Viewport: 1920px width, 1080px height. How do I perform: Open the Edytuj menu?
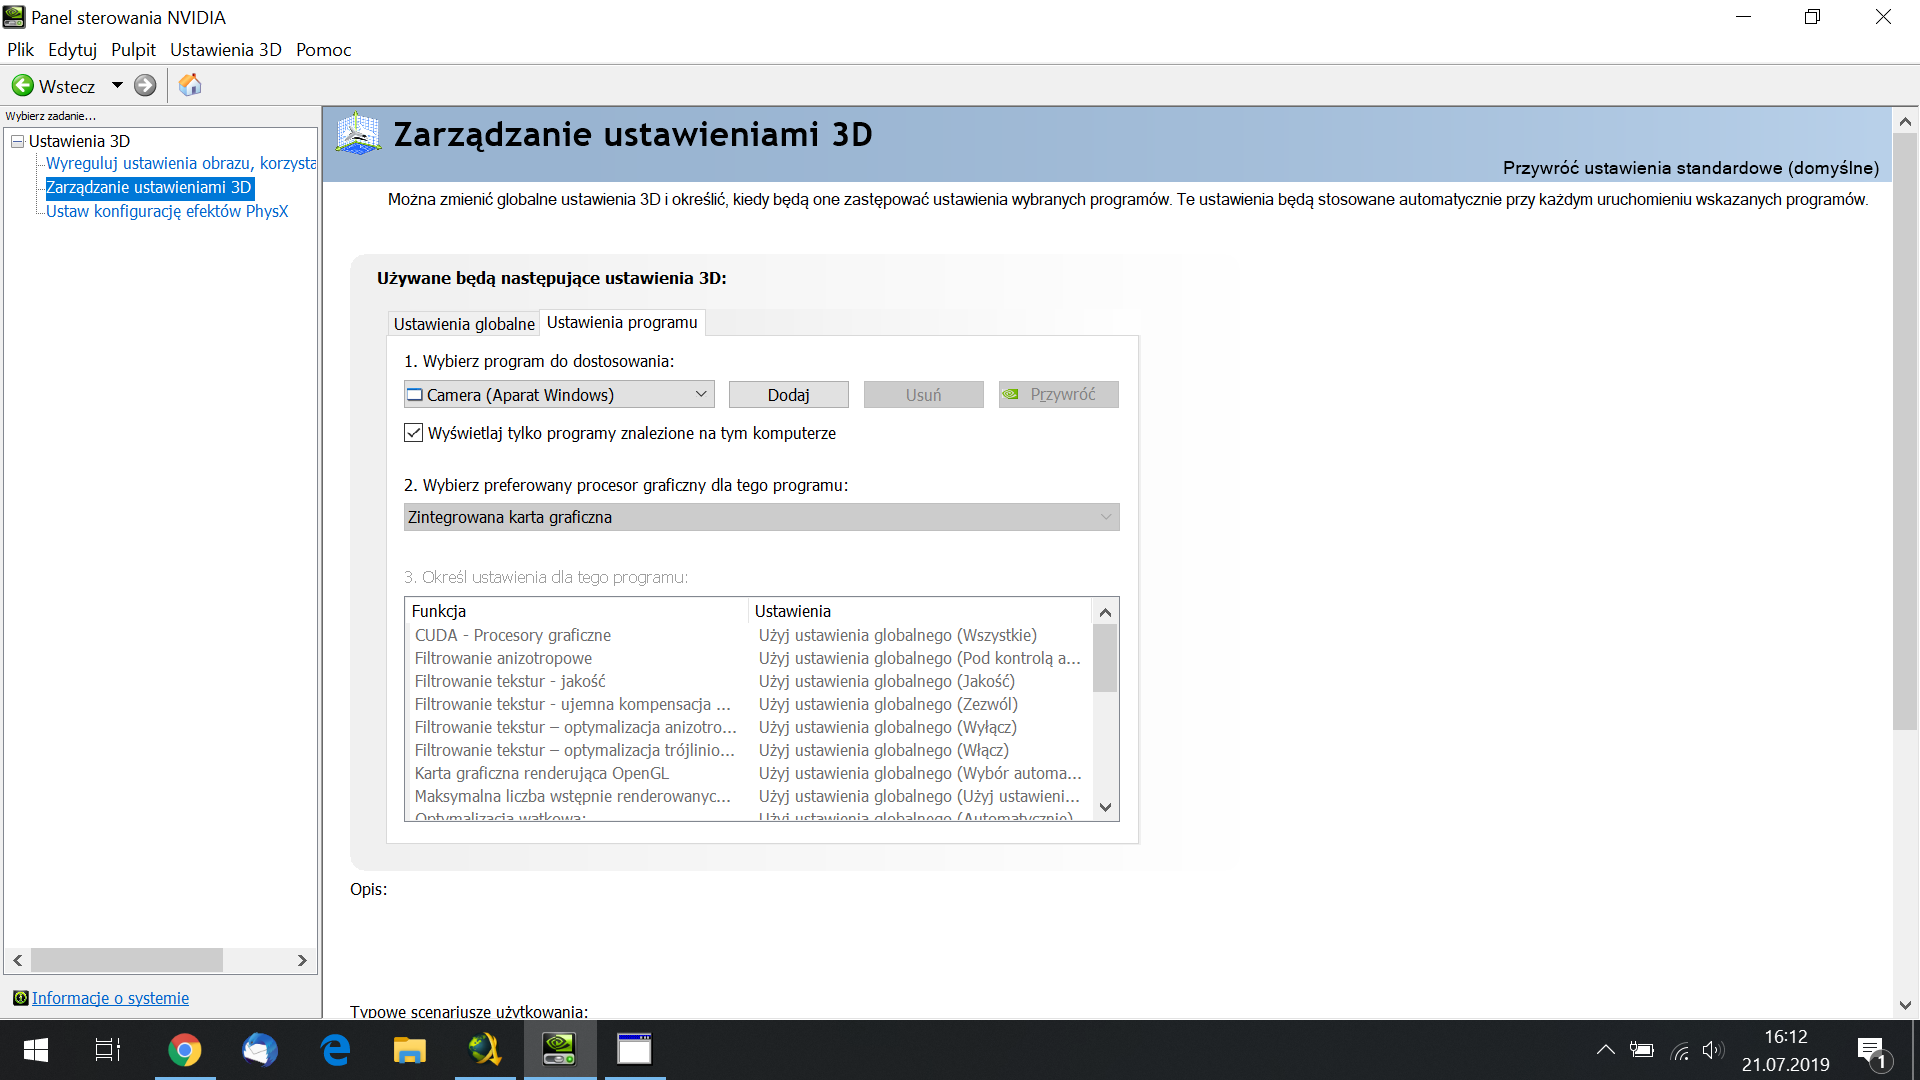click(x=72, y=50)
